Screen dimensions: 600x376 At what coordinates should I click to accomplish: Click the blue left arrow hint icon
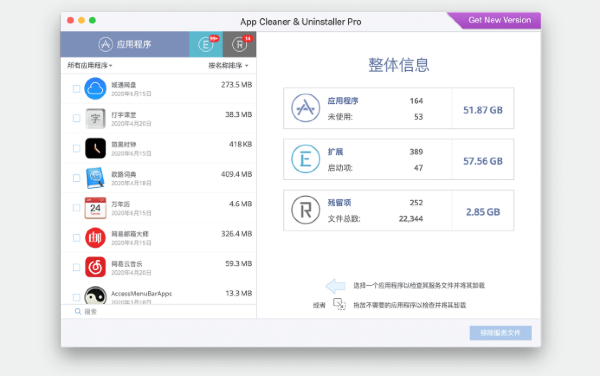coord(335,286)
